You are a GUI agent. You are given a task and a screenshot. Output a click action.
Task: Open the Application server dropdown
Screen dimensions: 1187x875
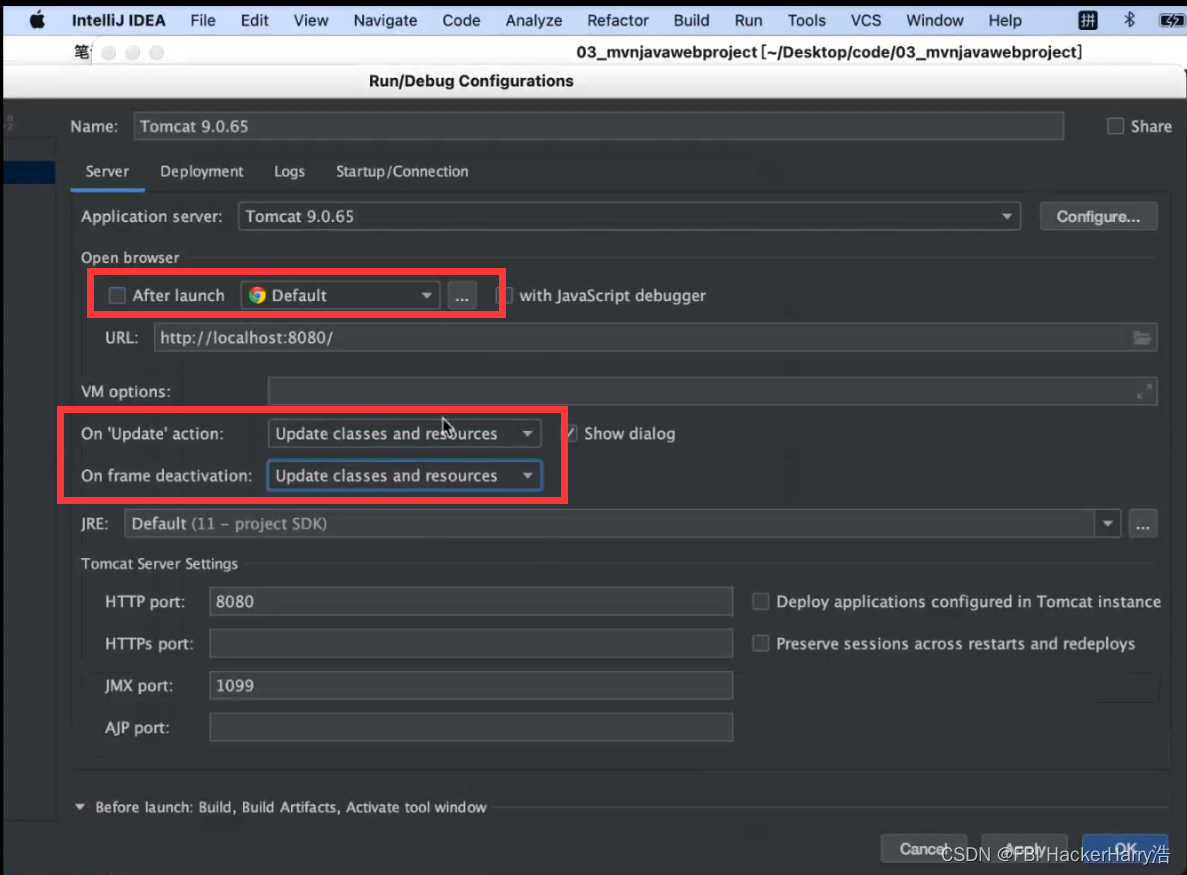(629, 216)
